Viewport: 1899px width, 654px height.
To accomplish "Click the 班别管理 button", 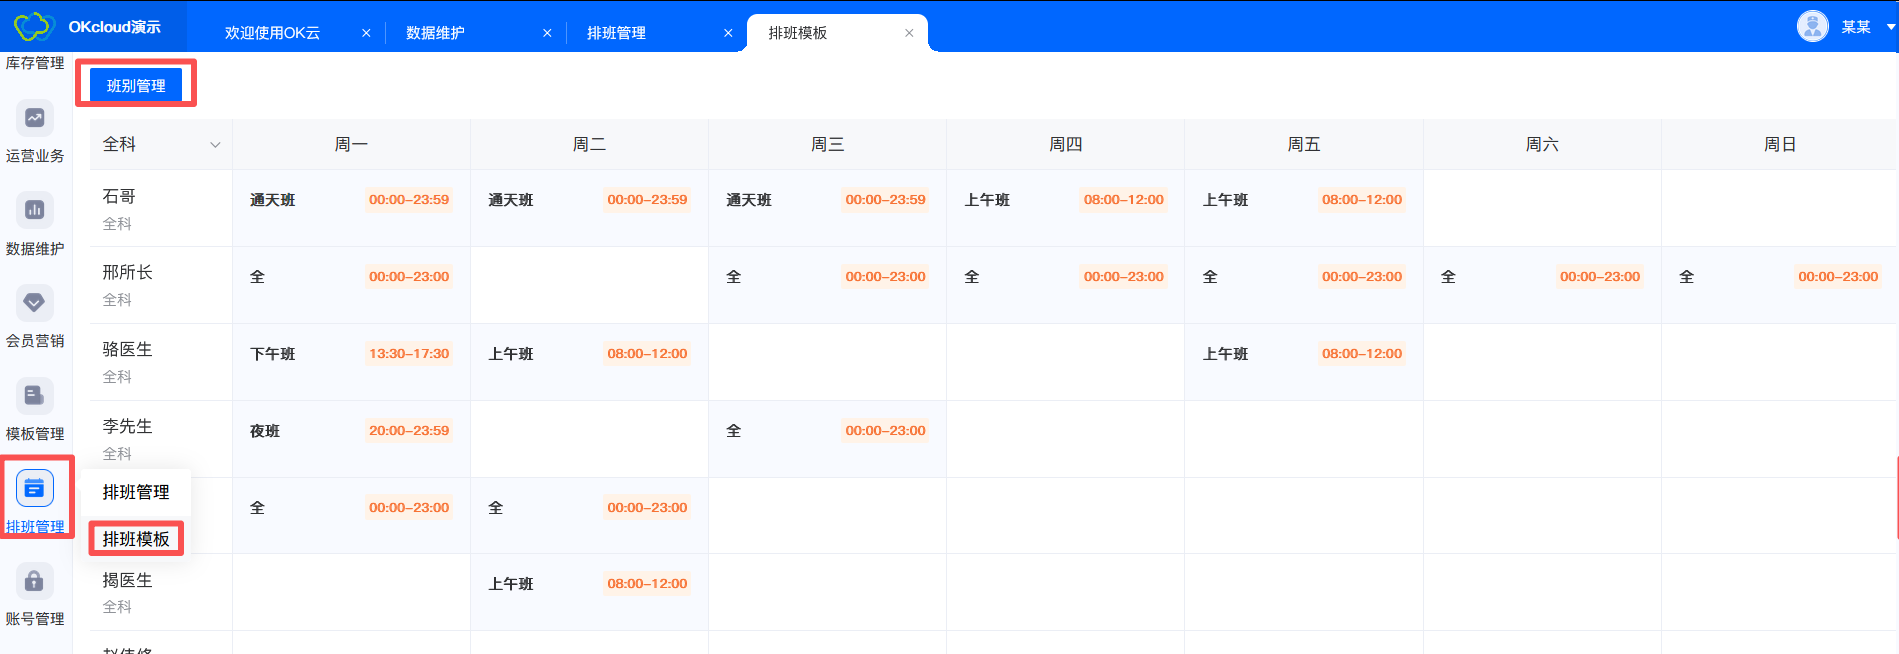I will (136, 86).
